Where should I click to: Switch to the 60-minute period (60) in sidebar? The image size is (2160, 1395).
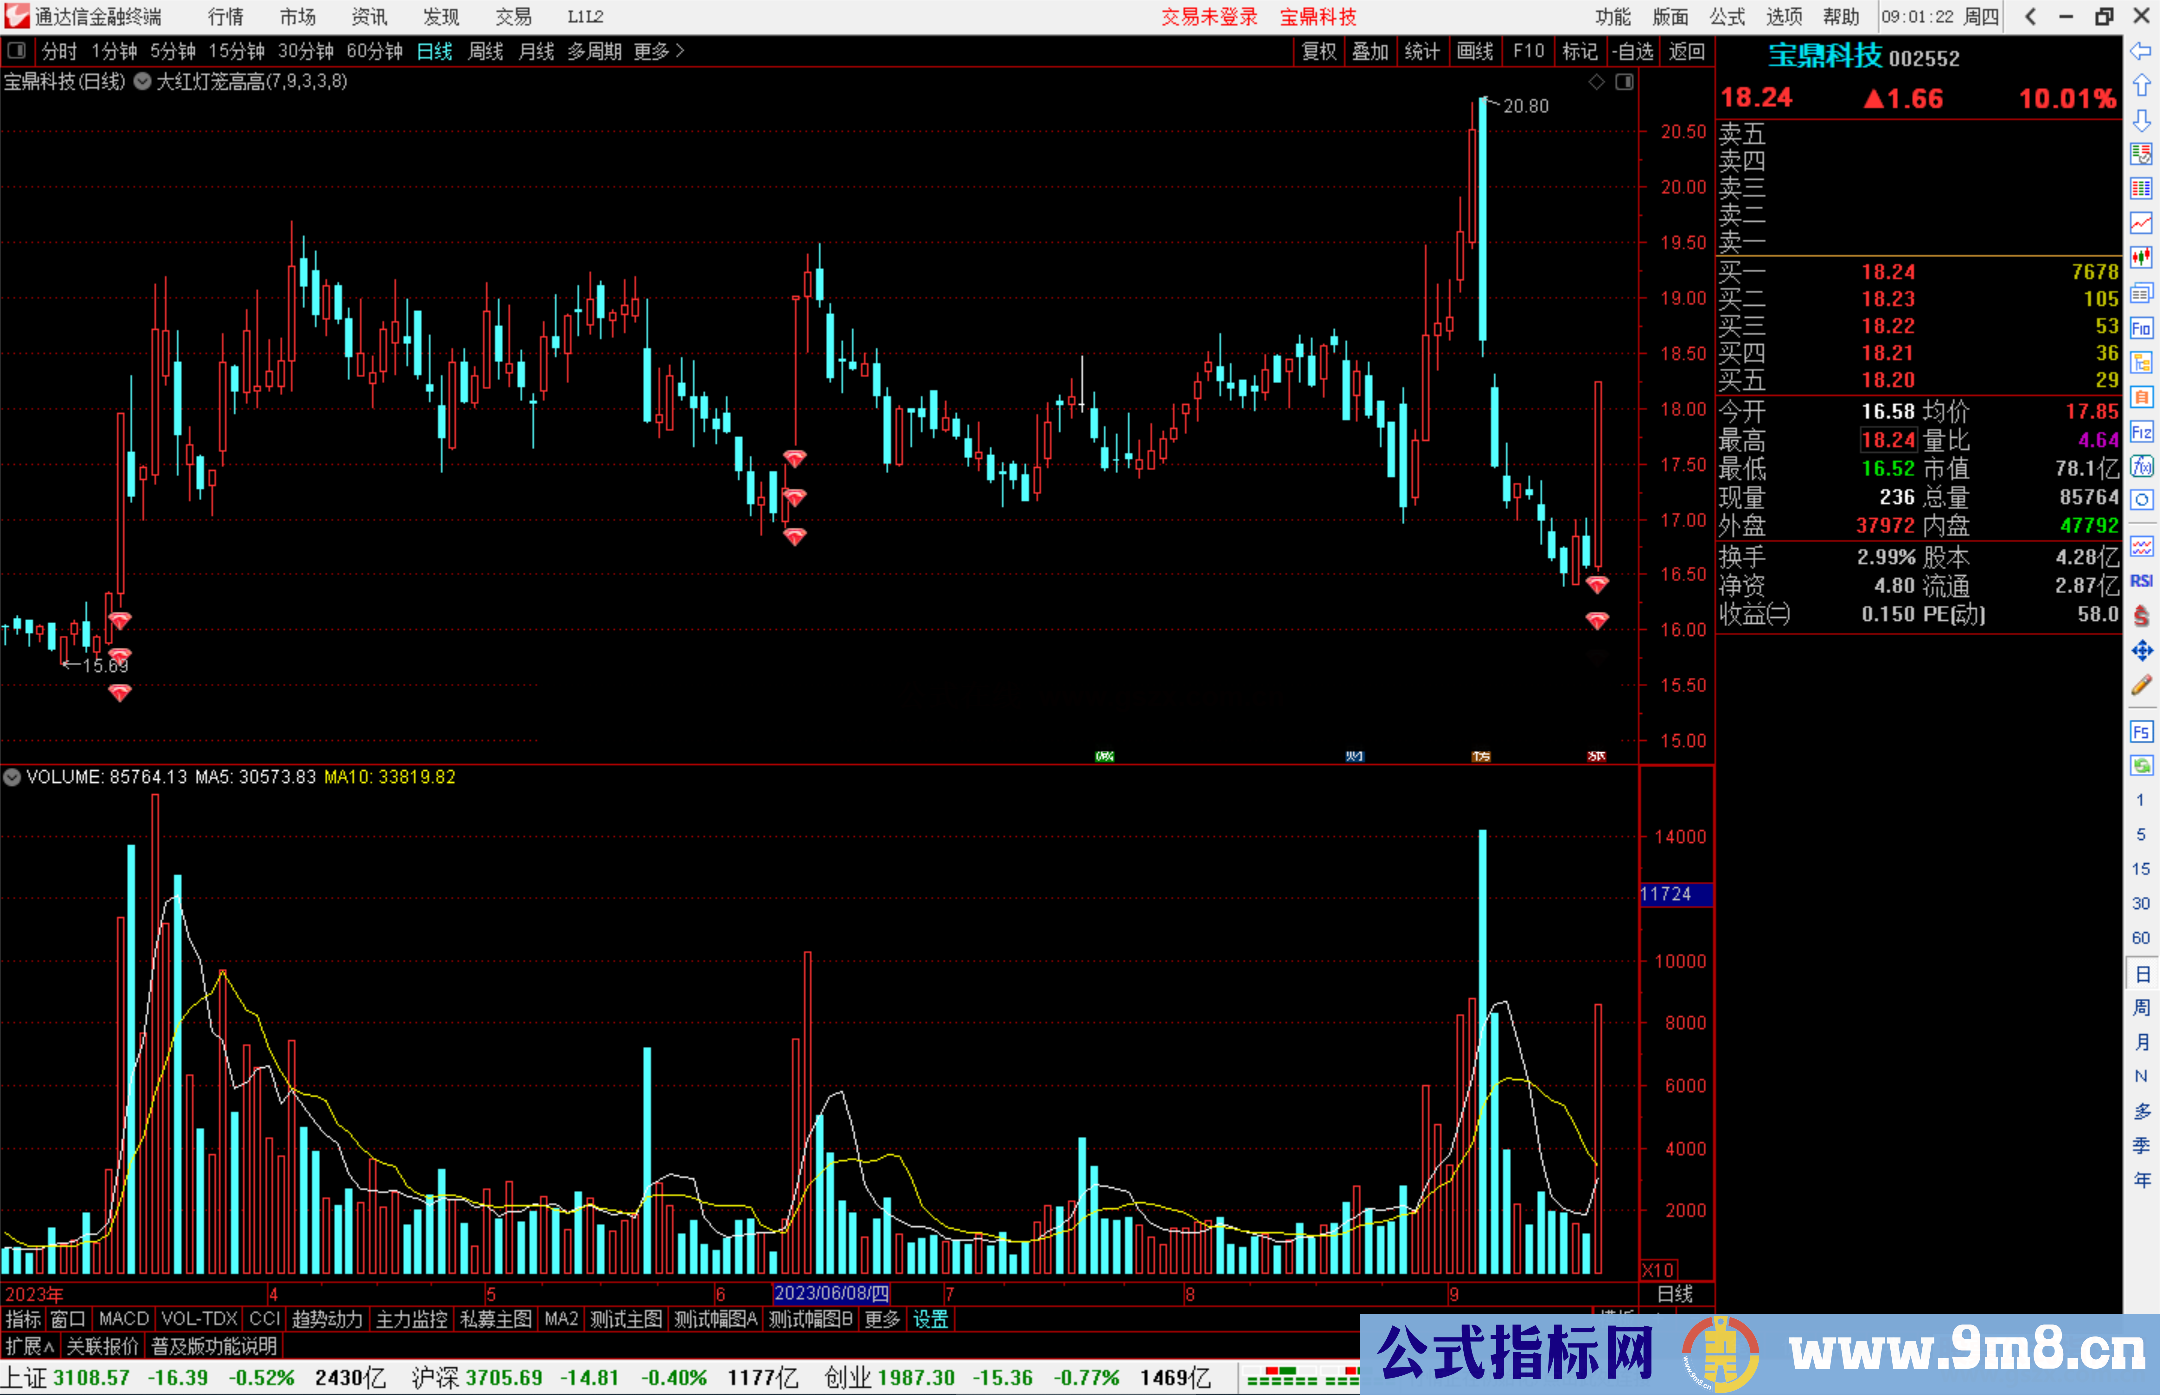tap(2141, 938)
